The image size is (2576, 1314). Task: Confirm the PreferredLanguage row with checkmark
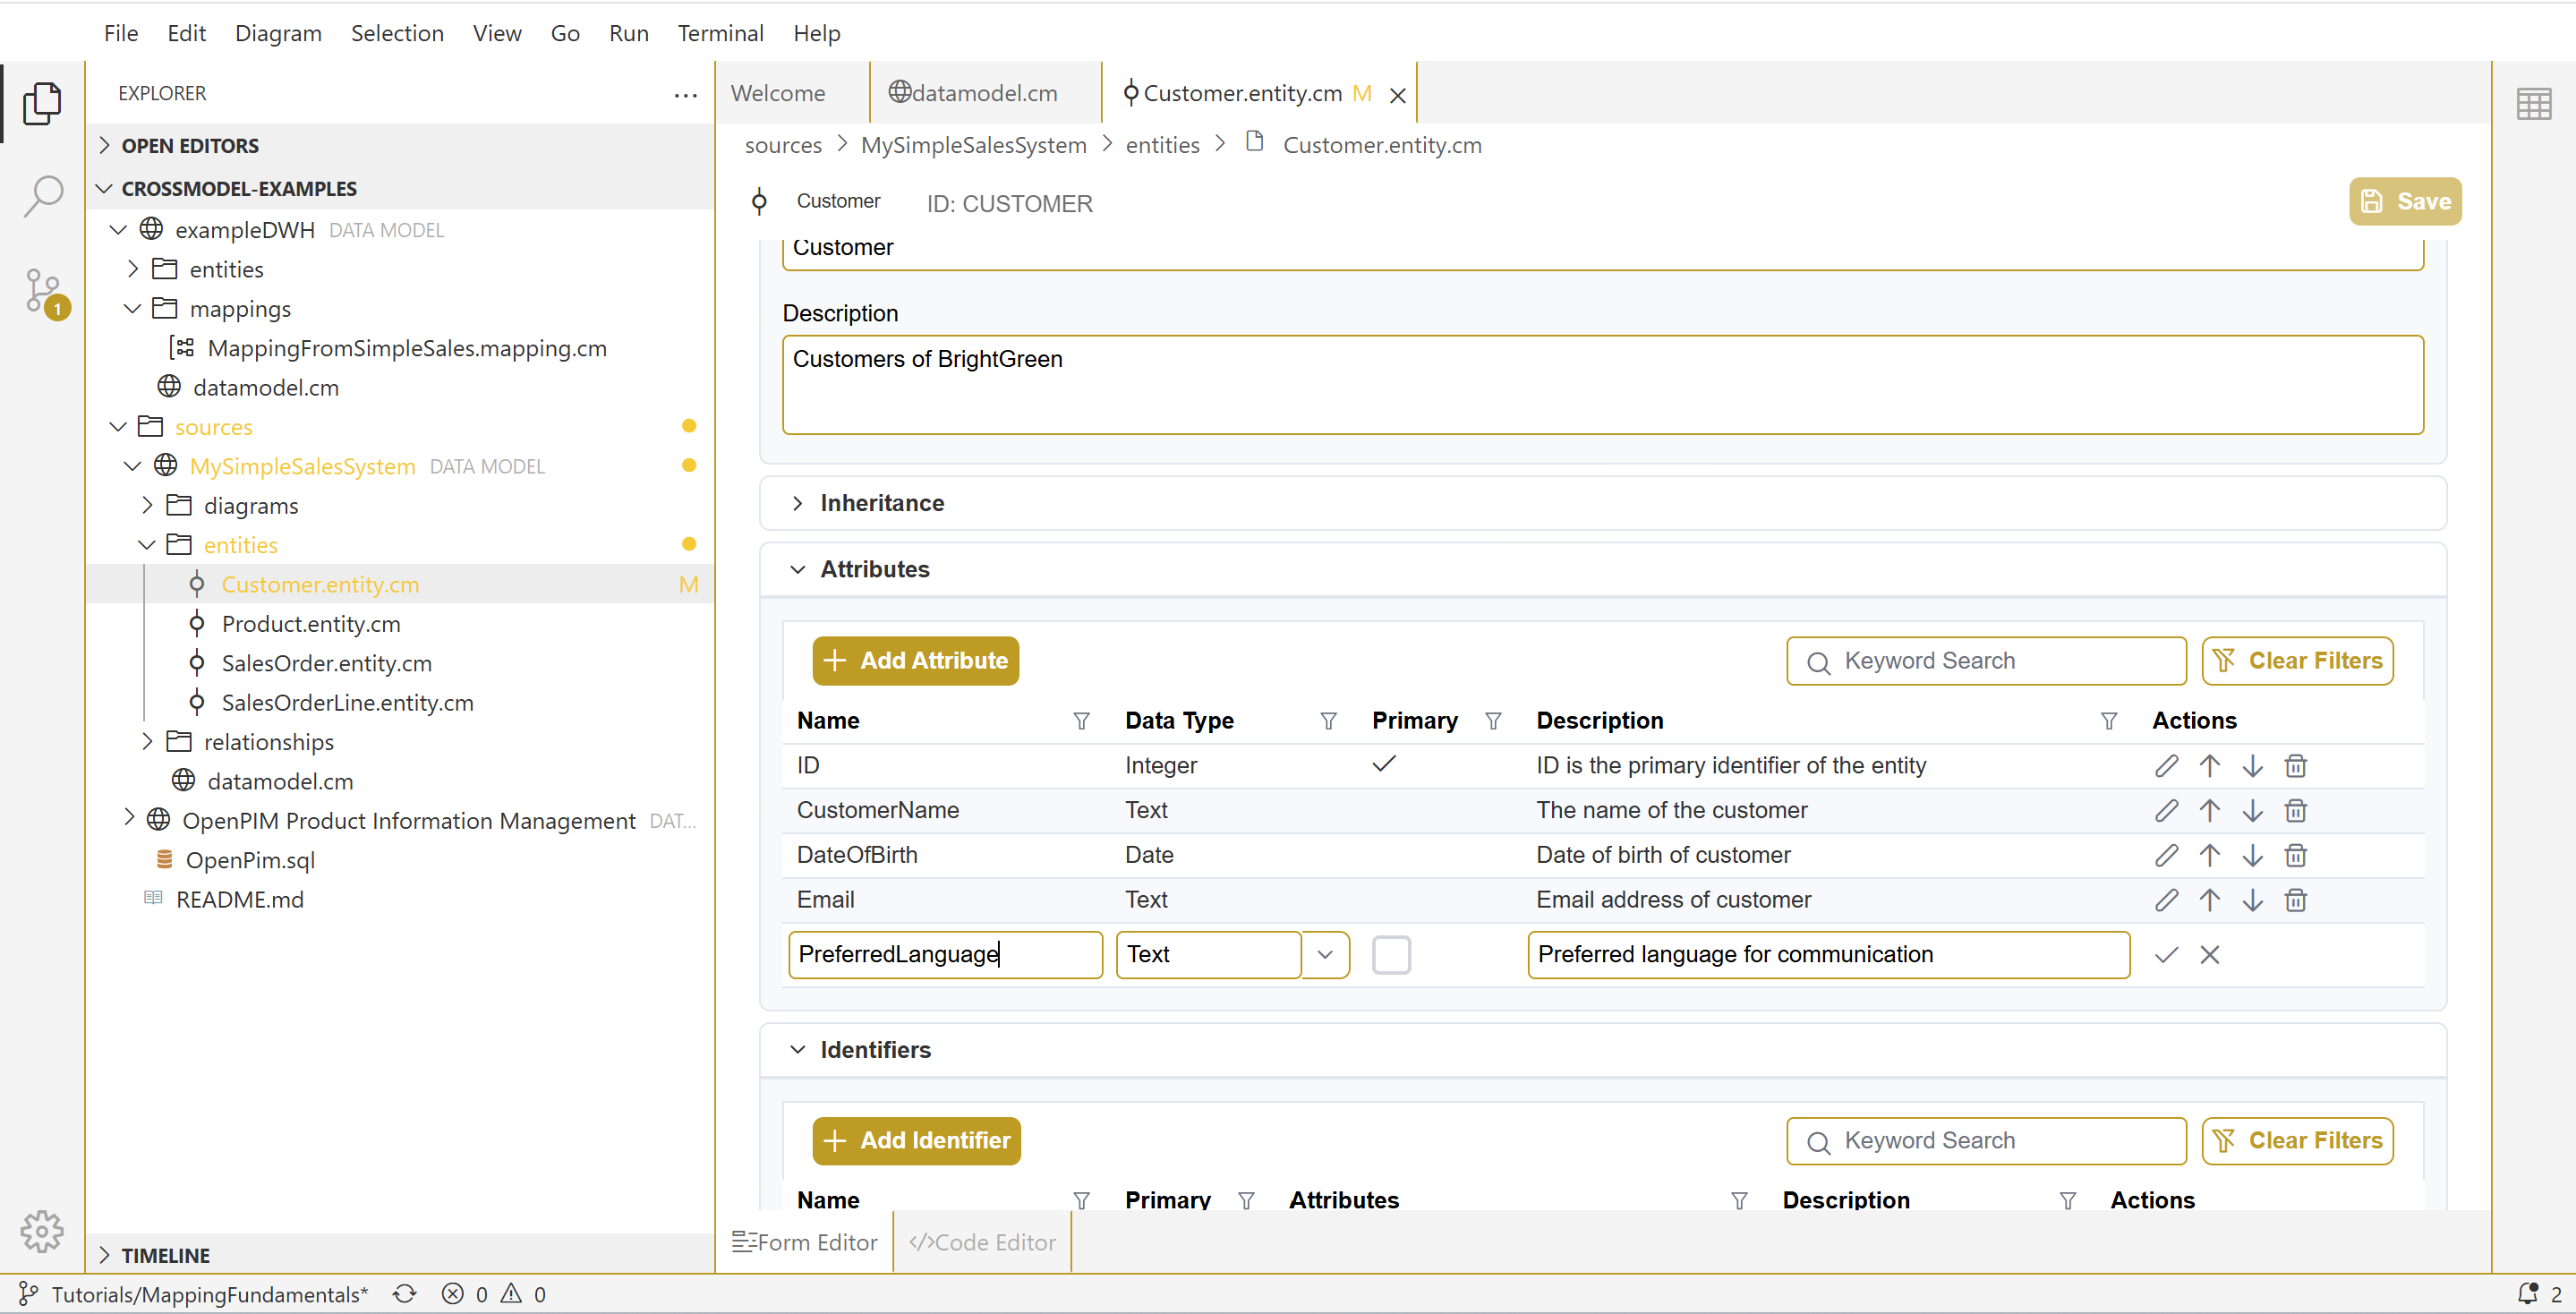coord(2166,955)
